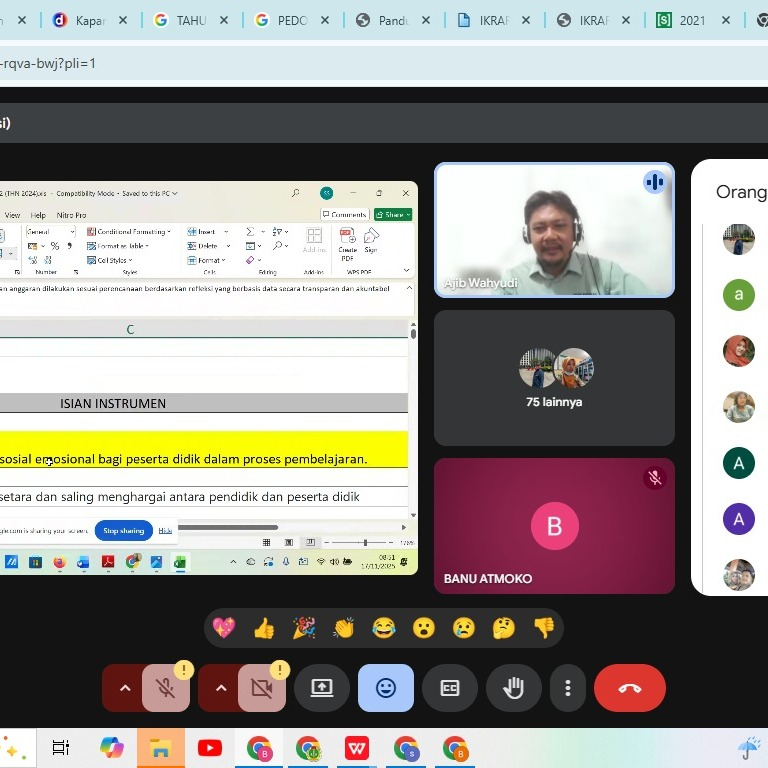Send the thinking face reaction
The height and width of the screenshot is (768, 768).
point(504,628)
